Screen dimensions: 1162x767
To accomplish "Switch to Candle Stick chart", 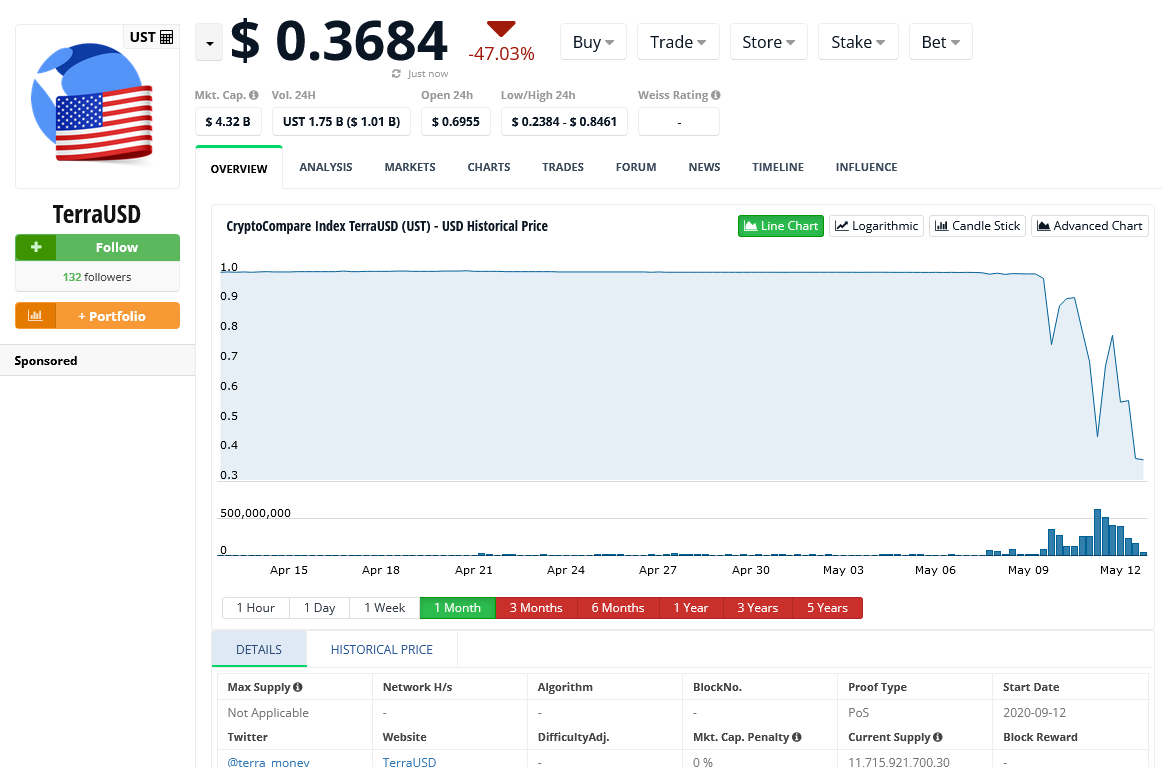I will [977, 226].
